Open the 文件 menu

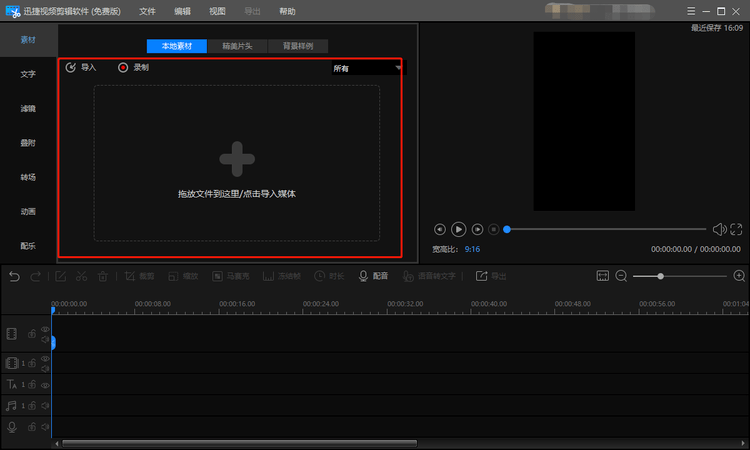pyautogui.click(x=147, y=11)
